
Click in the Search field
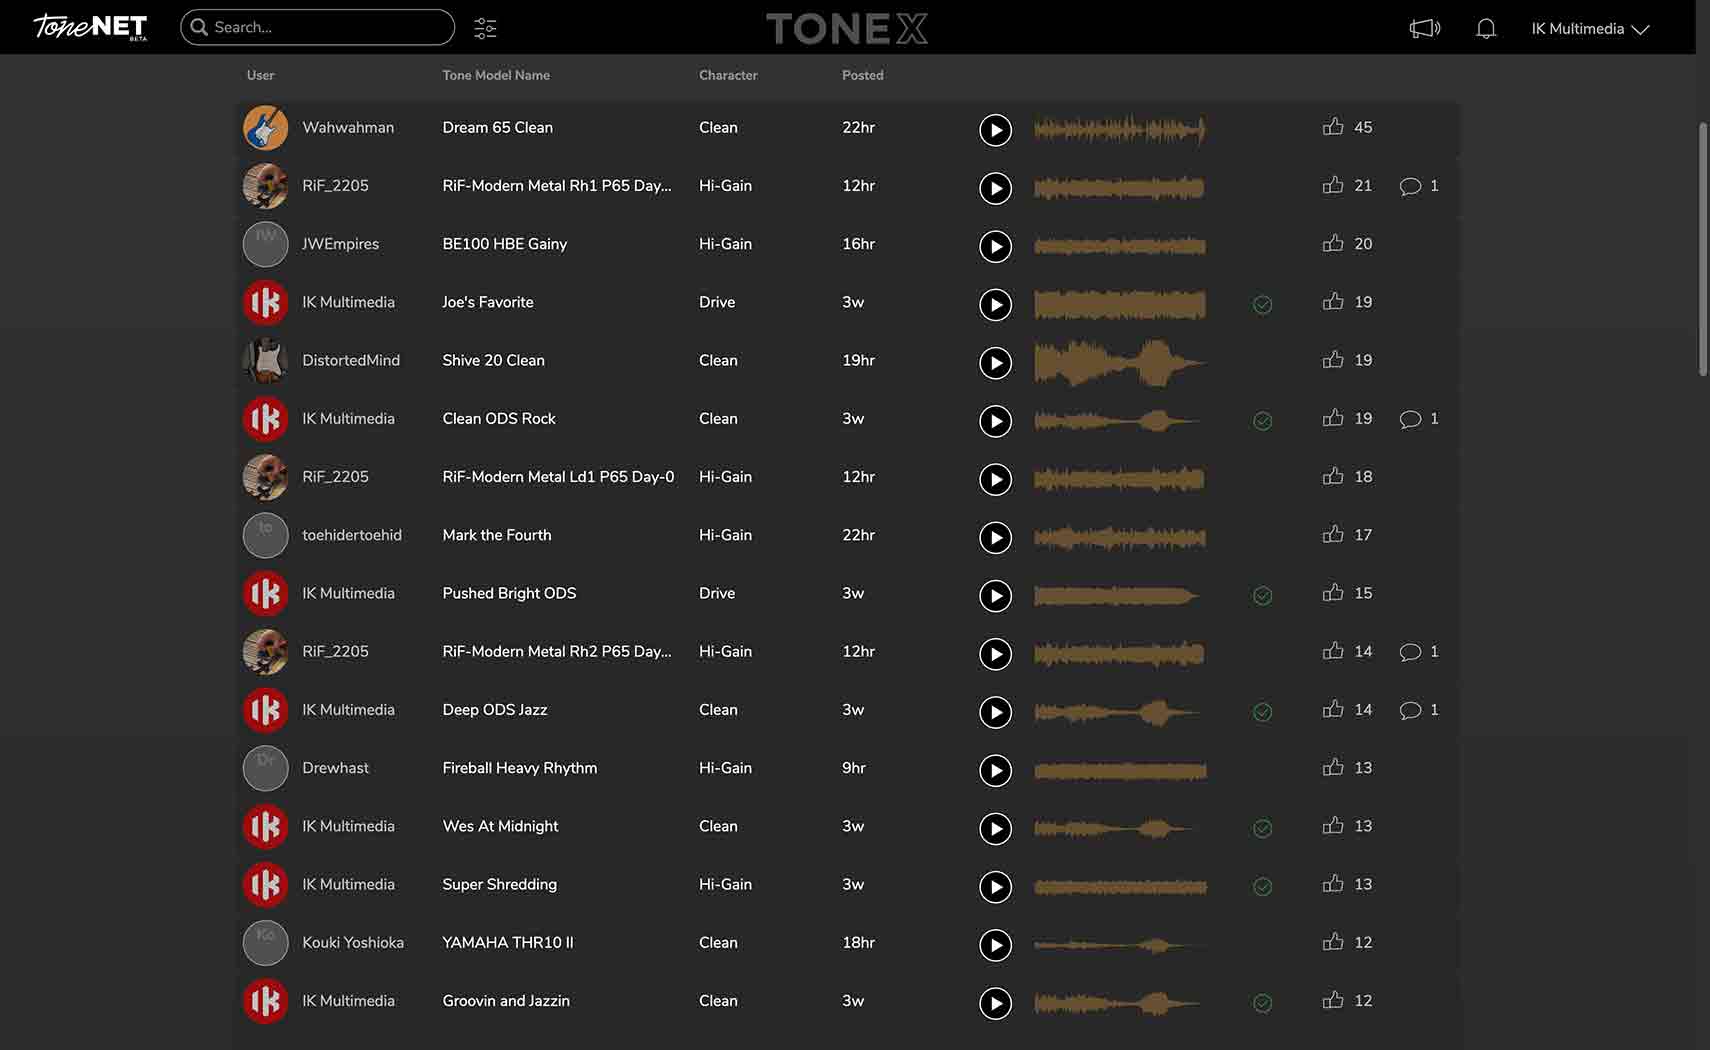tap(318, 27)
